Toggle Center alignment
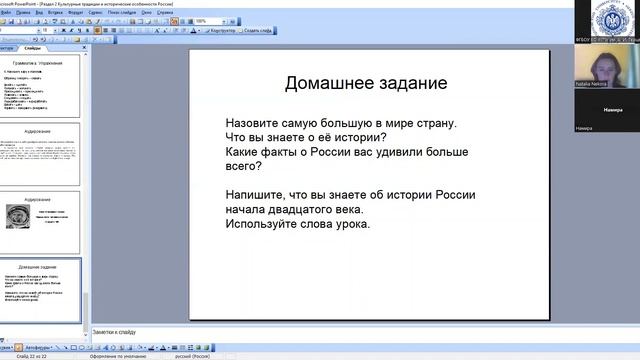The height and width of the screenshot is (360, 640). [105, 30]
